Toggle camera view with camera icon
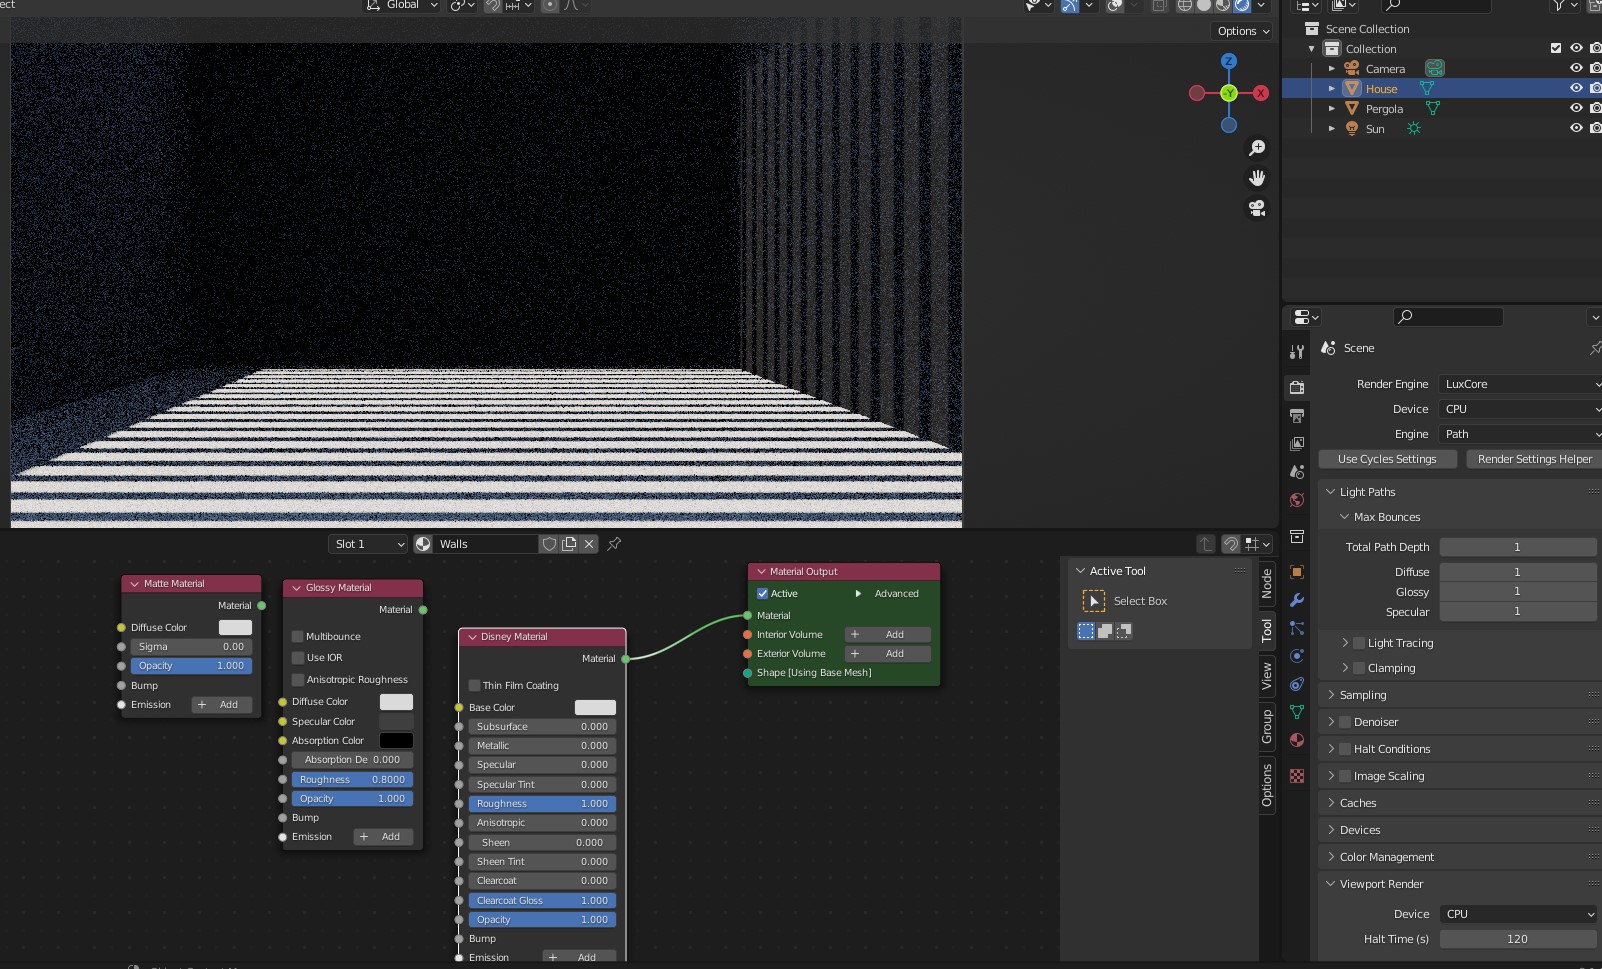The image size is (1602, 969). [x=1257, y=208]
